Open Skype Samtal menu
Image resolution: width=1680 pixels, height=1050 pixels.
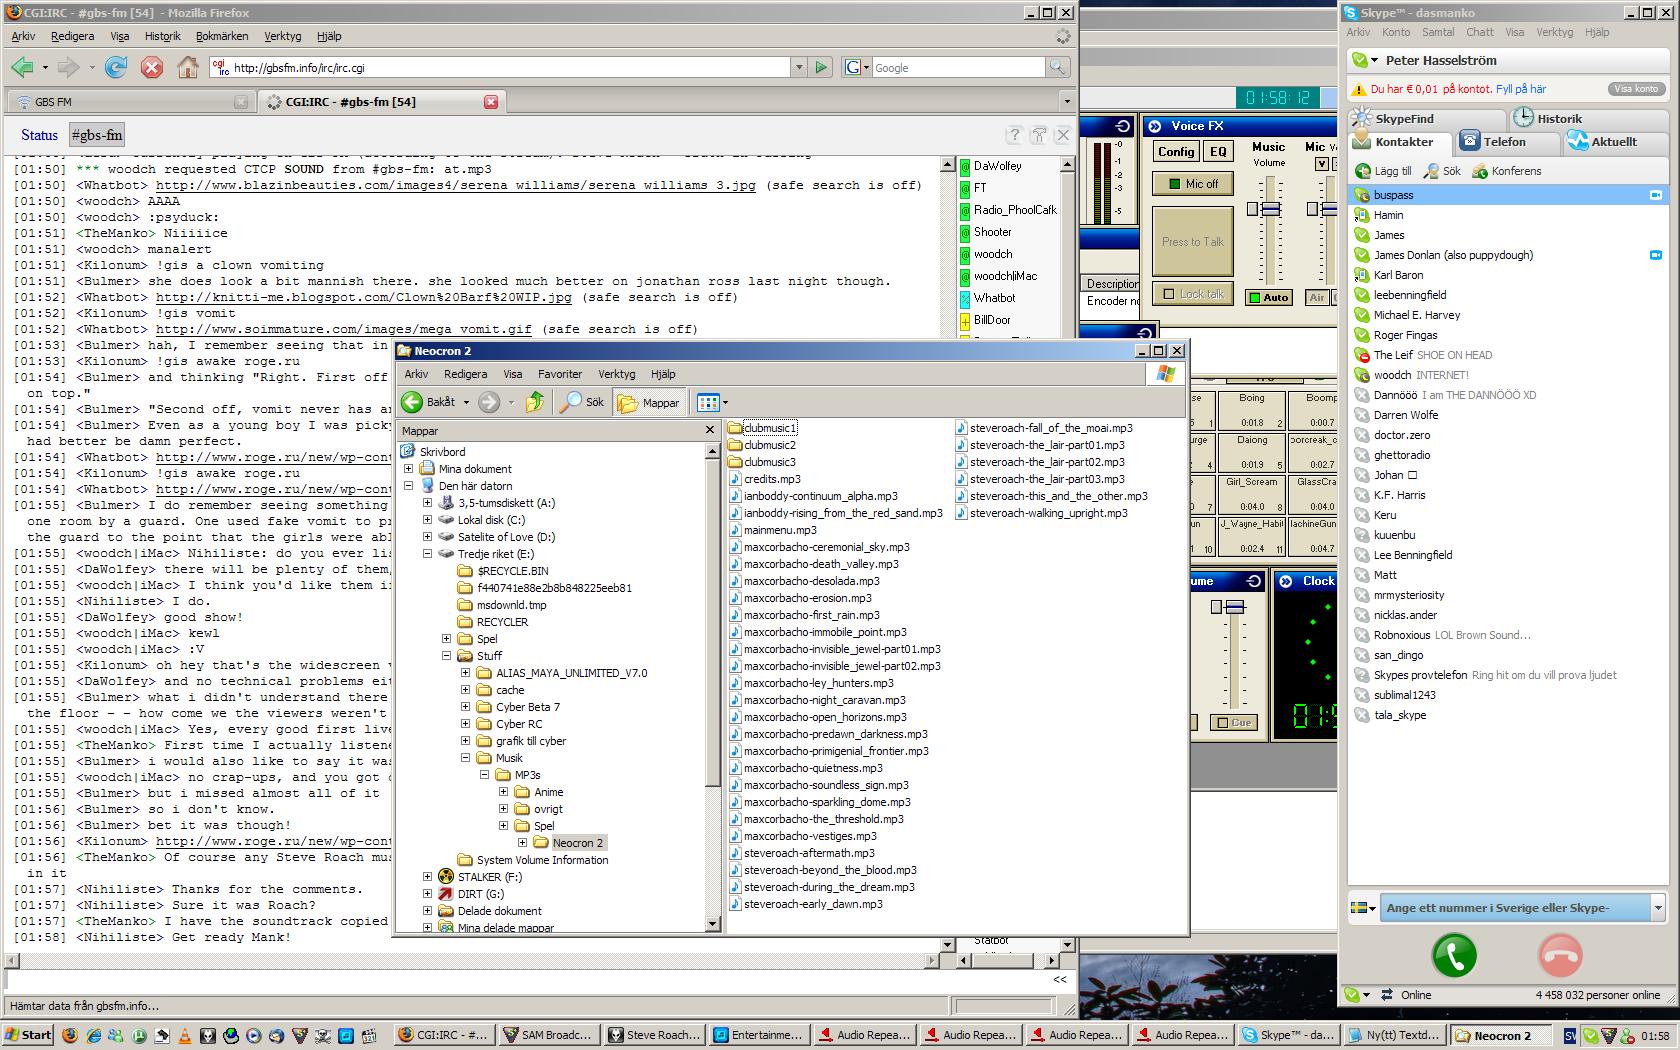[x=1438, y=32]
